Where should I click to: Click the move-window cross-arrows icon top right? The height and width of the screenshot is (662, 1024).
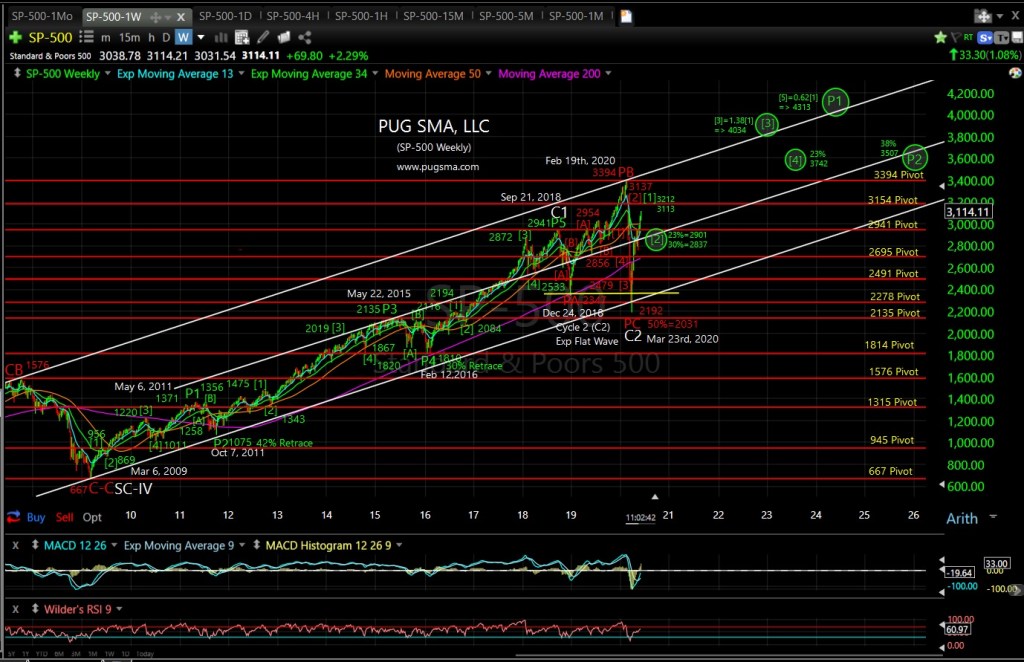point(982,16)
